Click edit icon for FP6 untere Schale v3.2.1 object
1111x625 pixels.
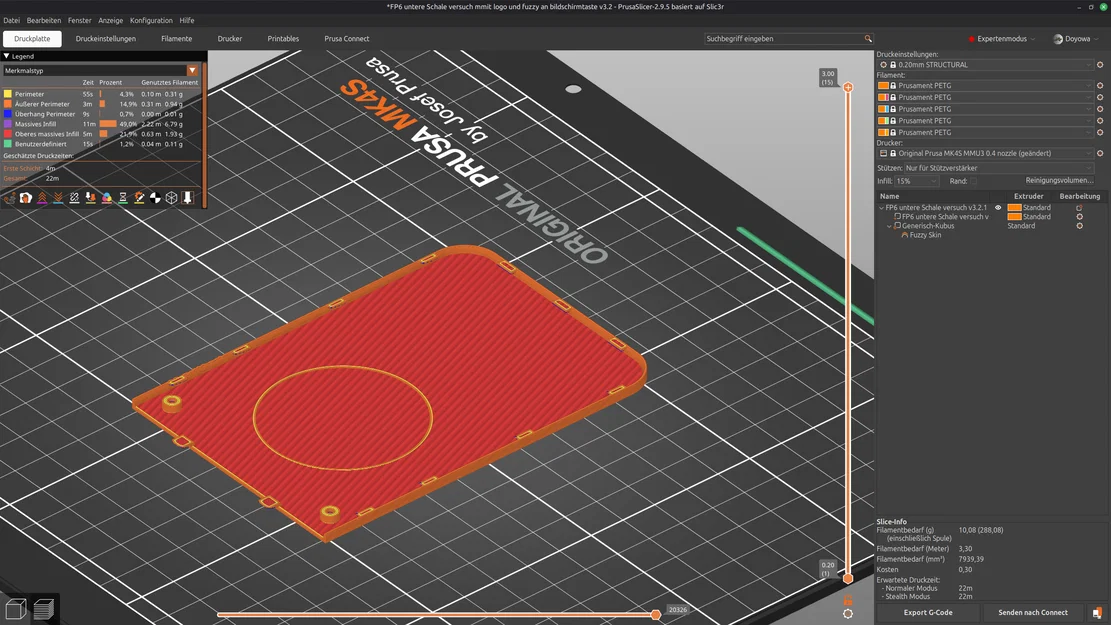[x=1079, y=208]
